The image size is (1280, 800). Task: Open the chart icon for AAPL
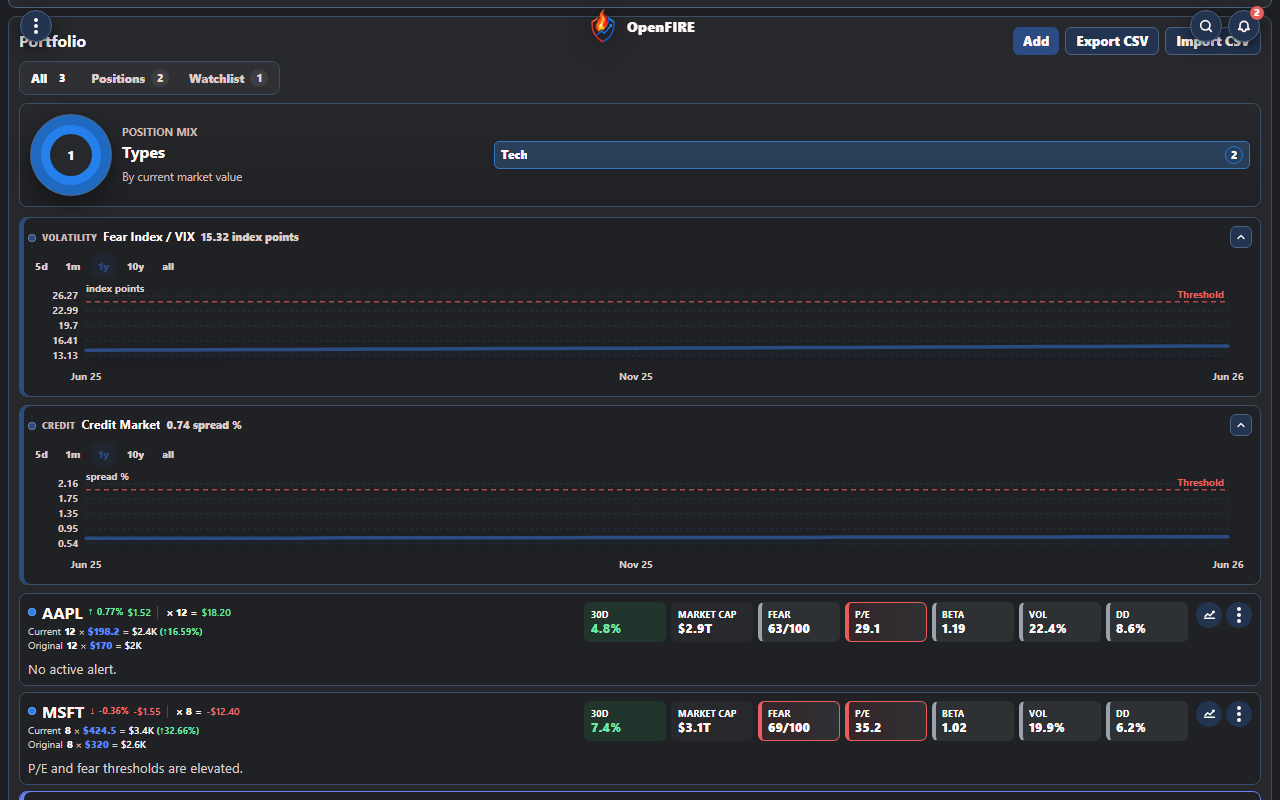coord(1209,615)
